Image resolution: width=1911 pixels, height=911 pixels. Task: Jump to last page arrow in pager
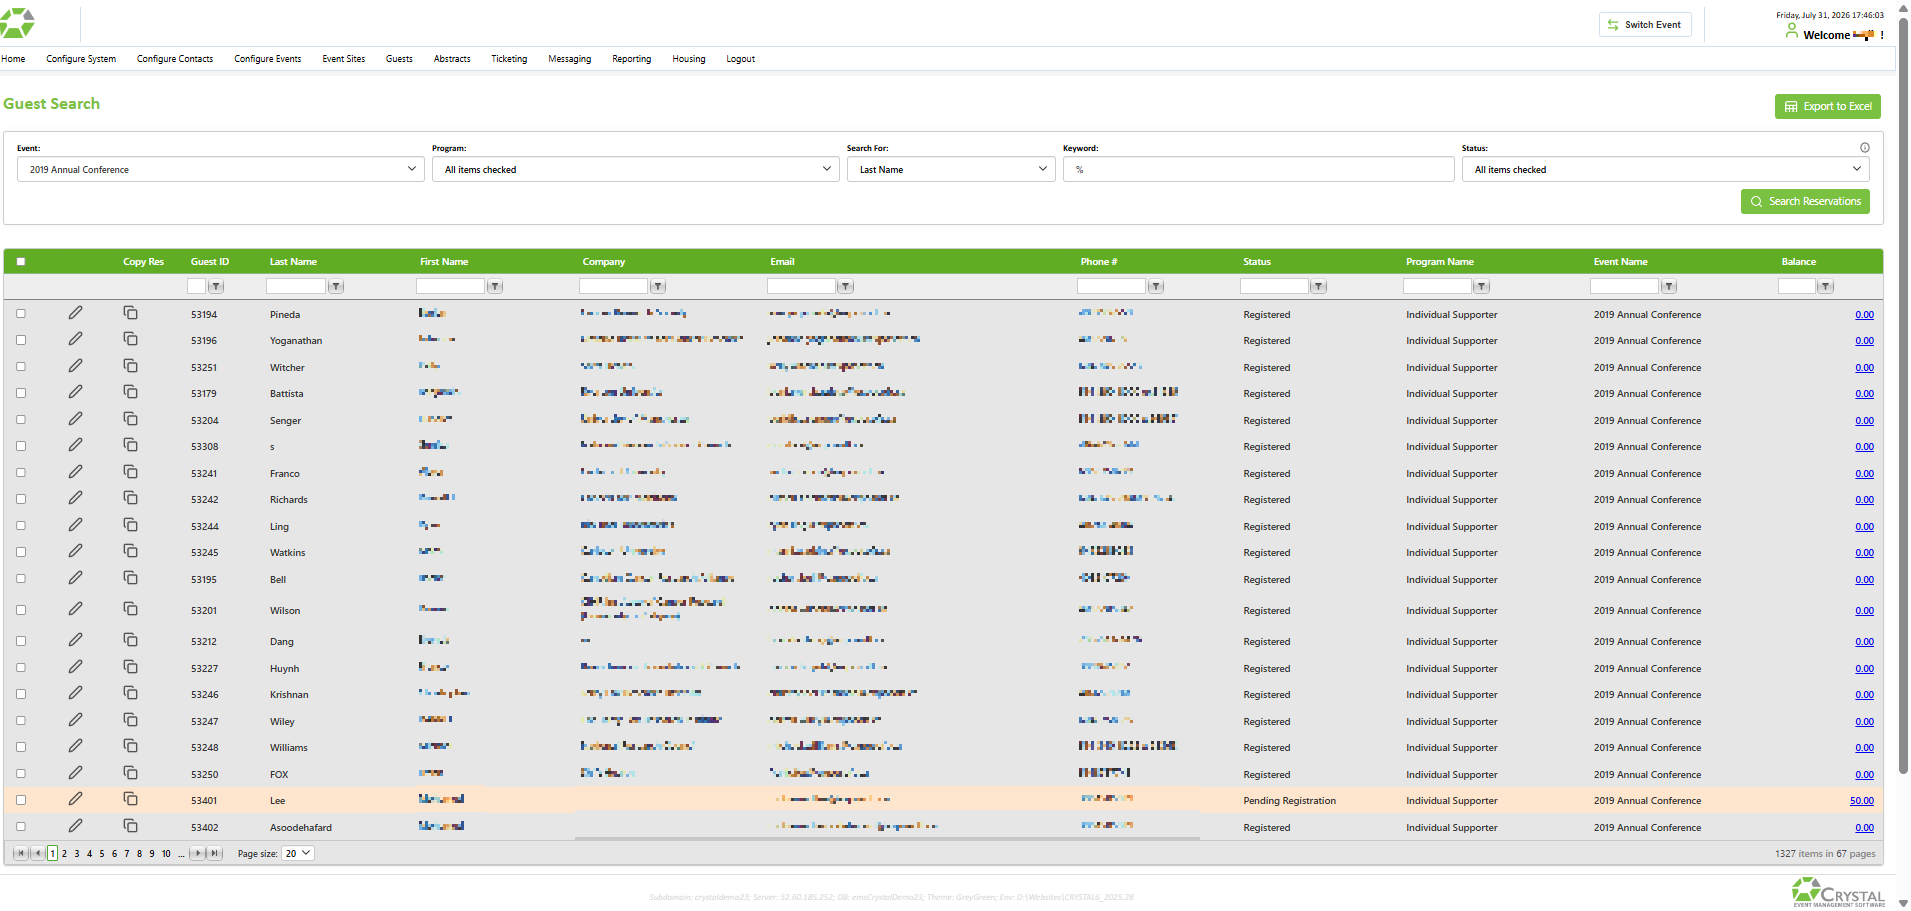coord(214,853)
